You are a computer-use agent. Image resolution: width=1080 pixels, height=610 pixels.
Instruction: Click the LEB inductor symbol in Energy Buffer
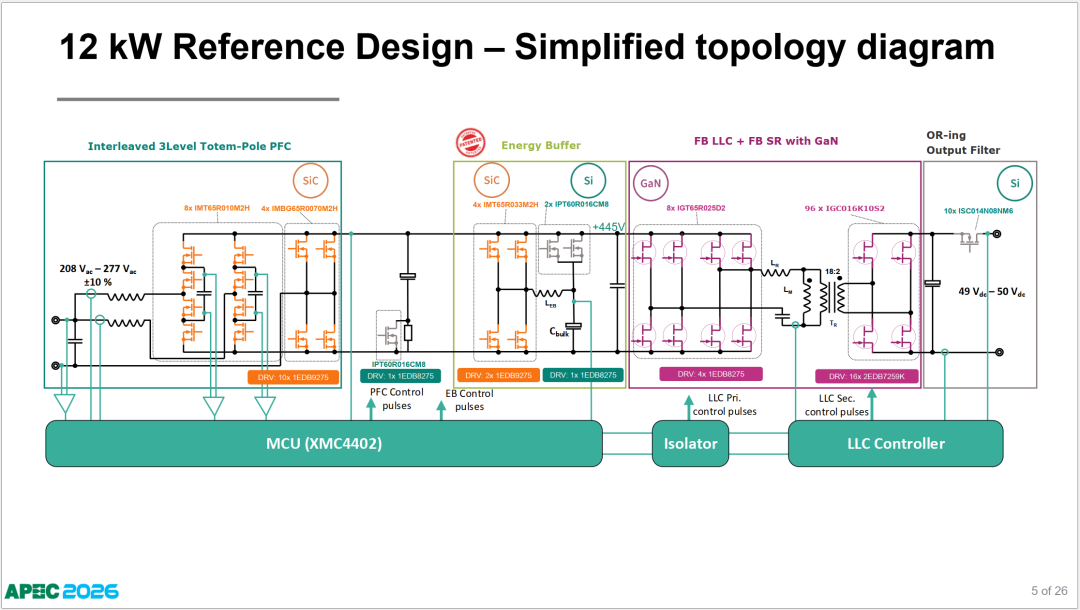[x=549, y=293]
